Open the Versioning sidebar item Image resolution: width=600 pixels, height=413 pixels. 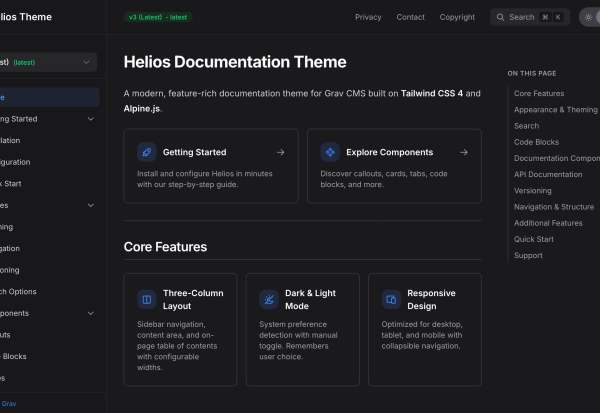click(10, 270)
